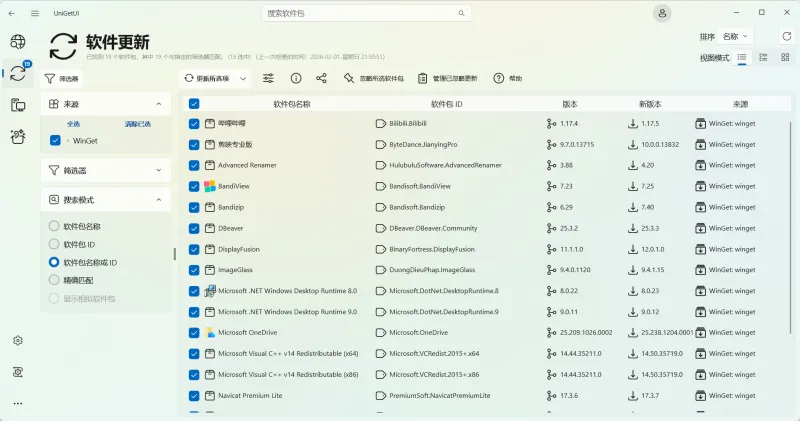Click the version branch icon for DBeaver
The width and height of the screenshot is (800, 421).
[x=551, y=228]
